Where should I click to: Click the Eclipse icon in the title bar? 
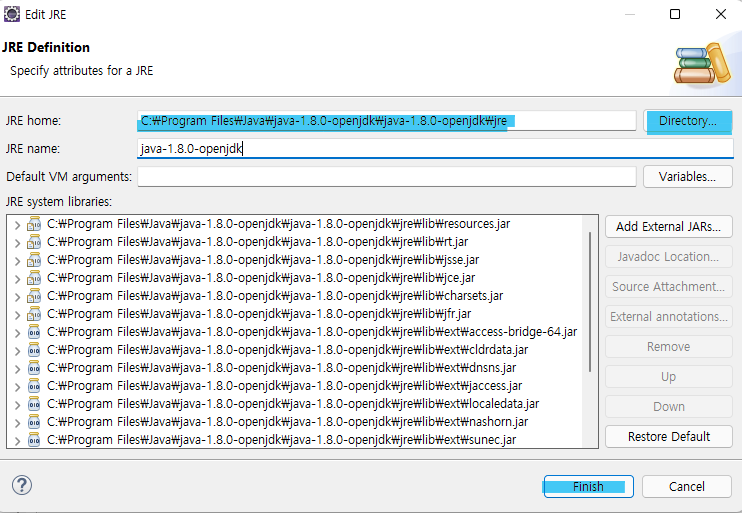11,14
